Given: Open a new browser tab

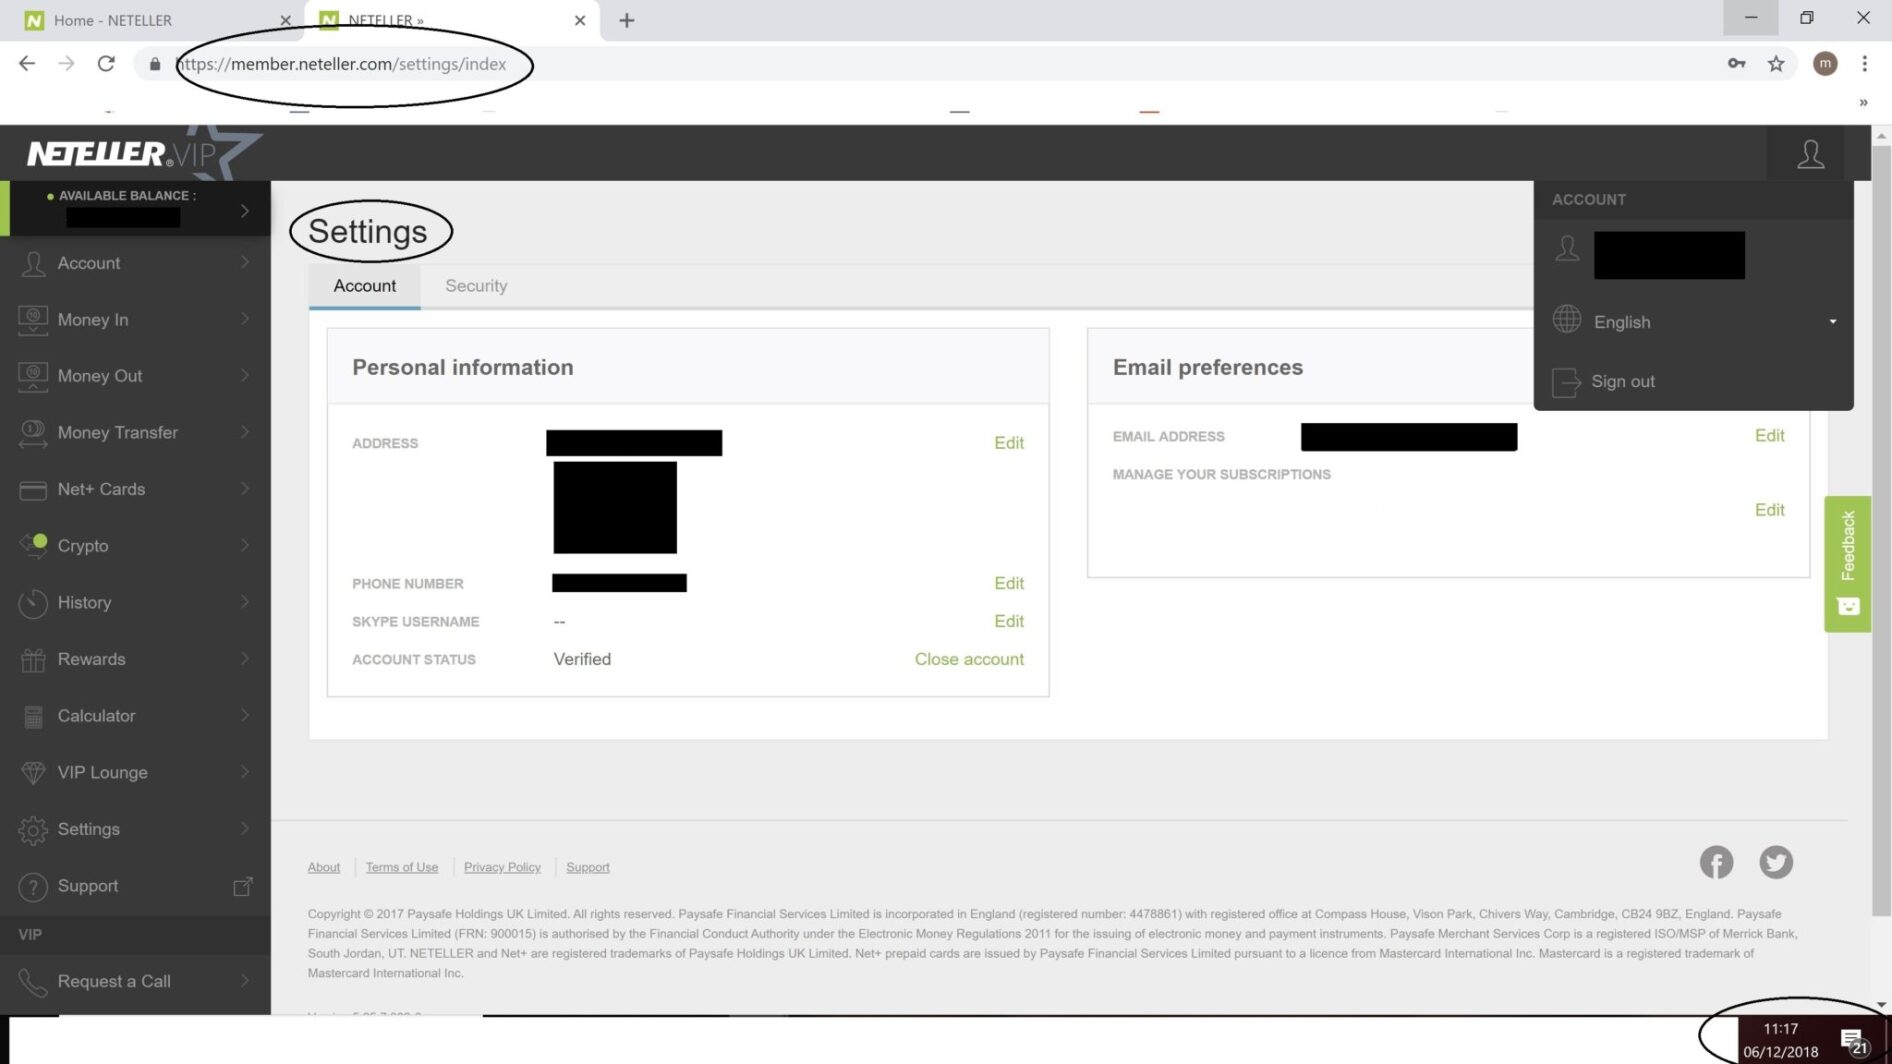Looking at the screenshot, I should coord(627,20).
